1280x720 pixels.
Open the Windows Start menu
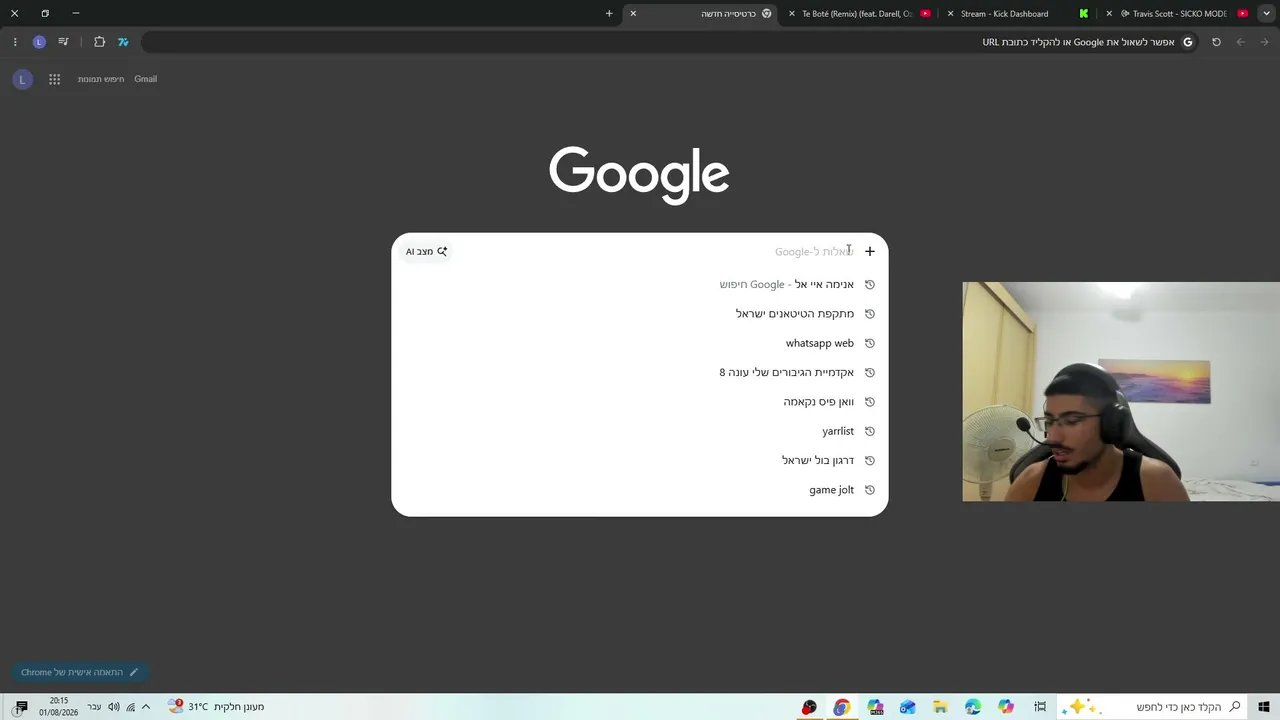click(x=1264, y=707)
